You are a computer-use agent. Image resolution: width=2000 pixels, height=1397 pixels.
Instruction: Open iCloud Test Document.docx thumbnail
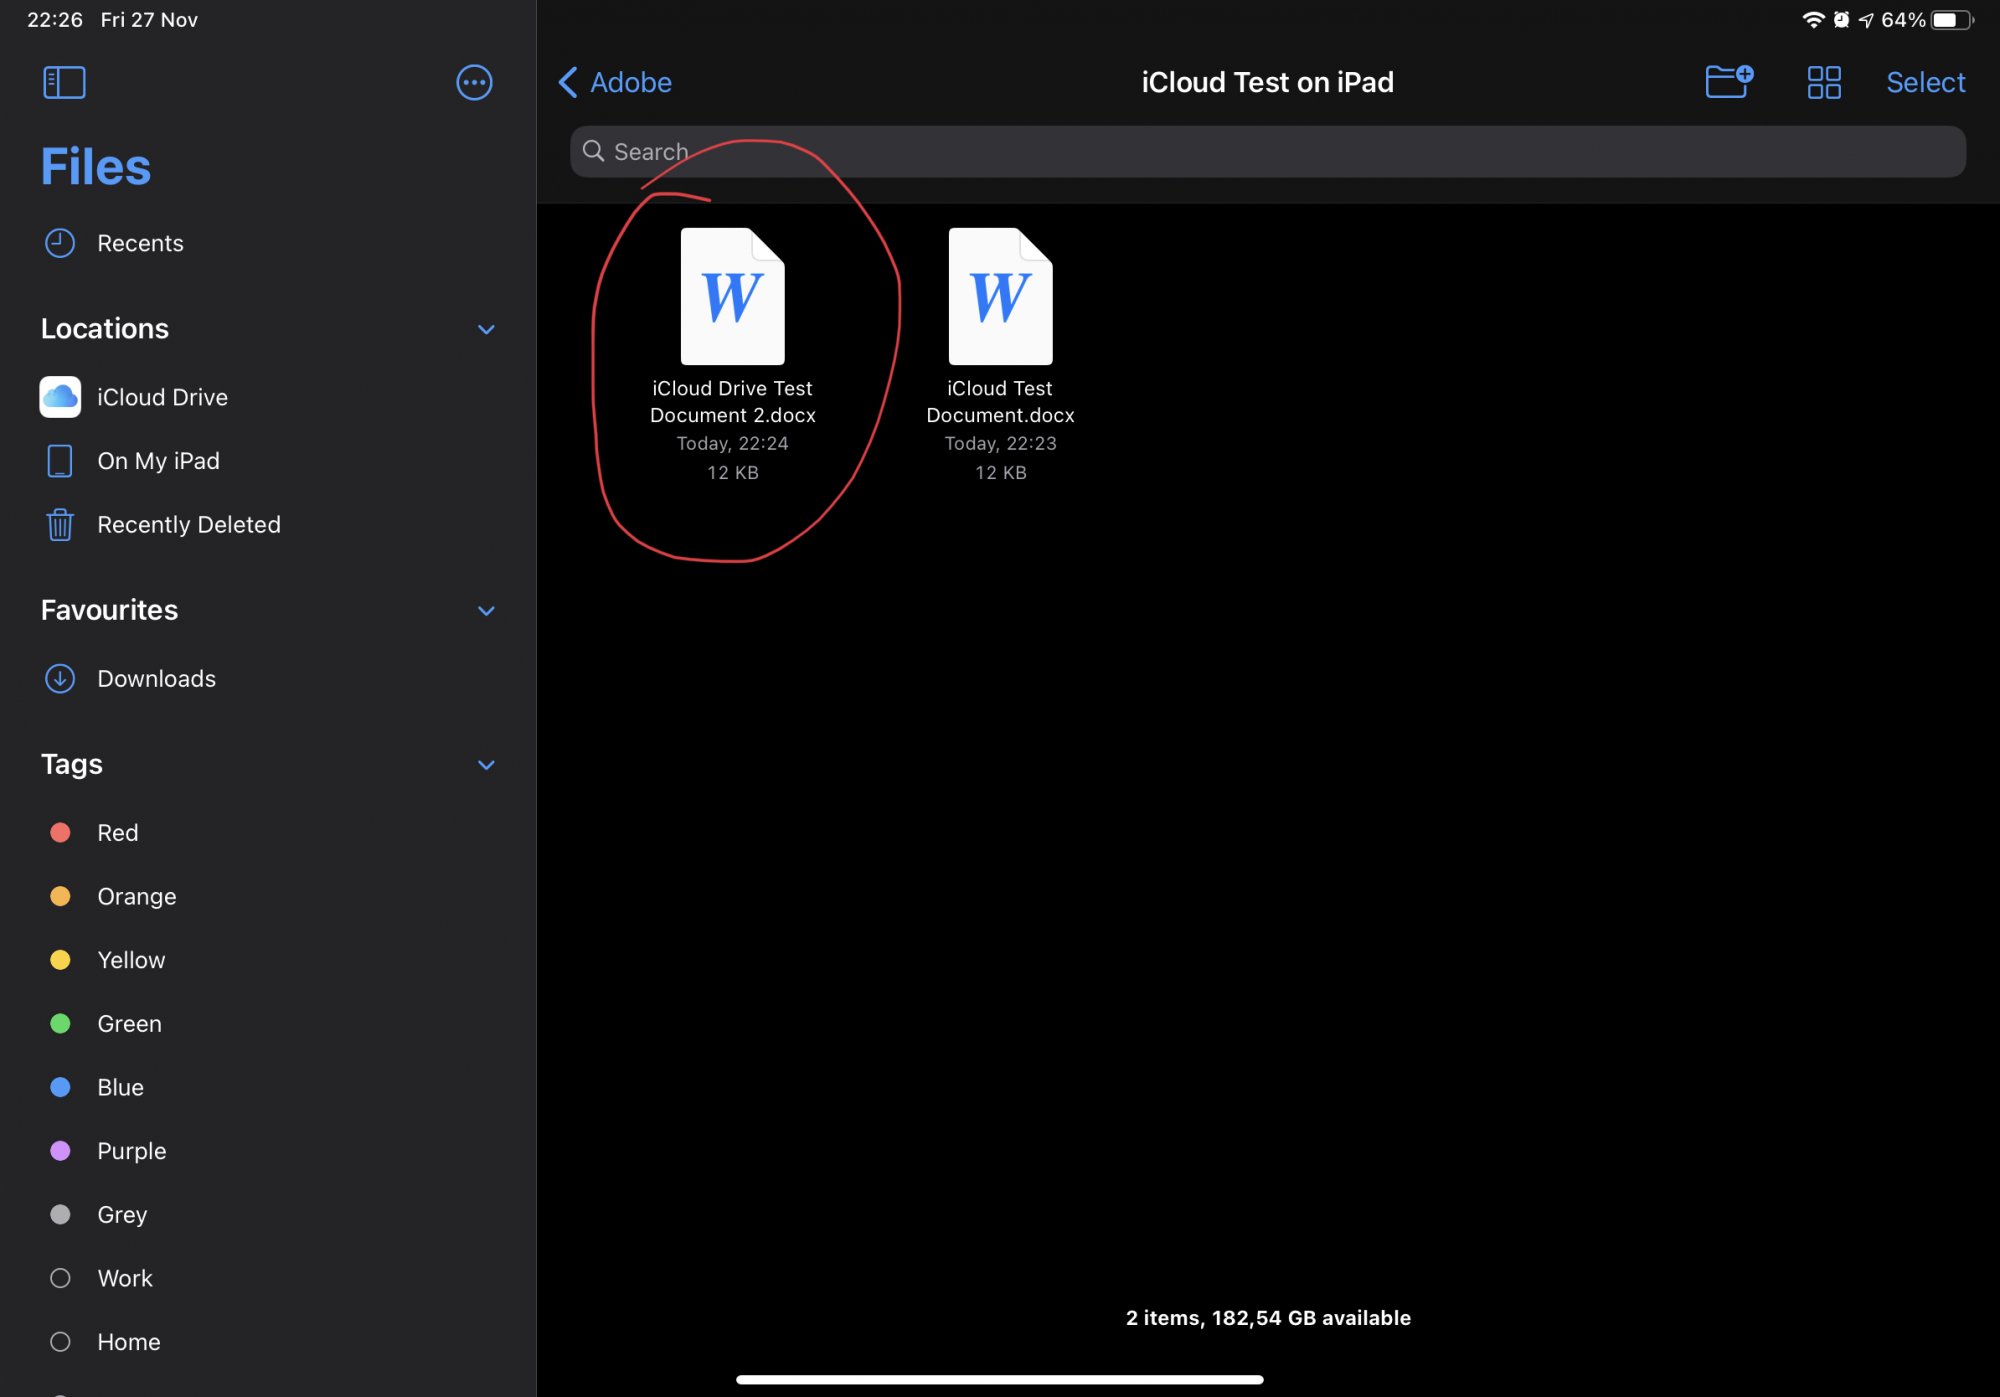tap(1000, 296)
